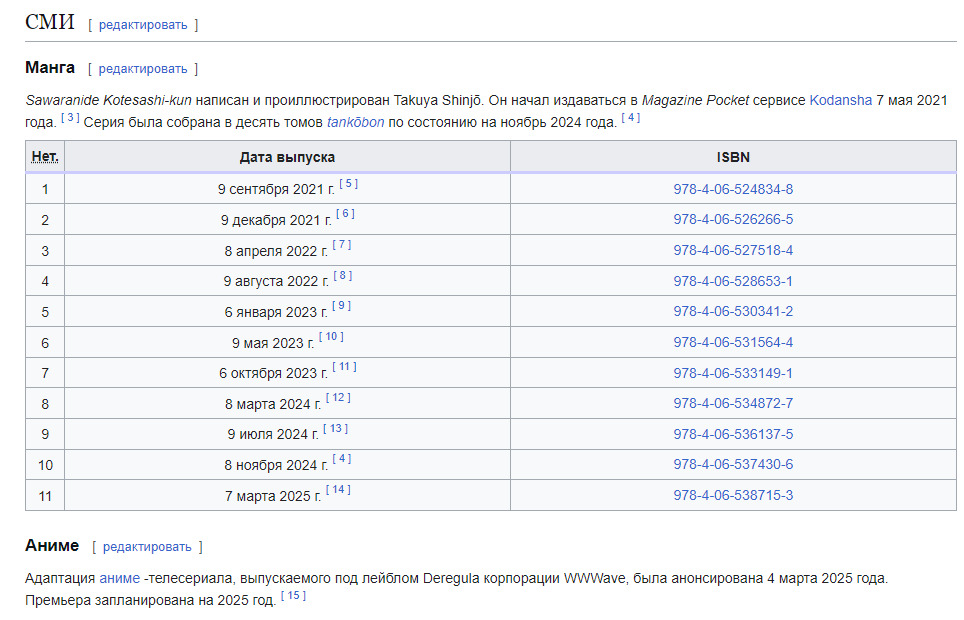Open ISBN 978-4-06-536137-5 link
Image resolution: width=964 pixels, height=620 pixels.
click(733, 434)
